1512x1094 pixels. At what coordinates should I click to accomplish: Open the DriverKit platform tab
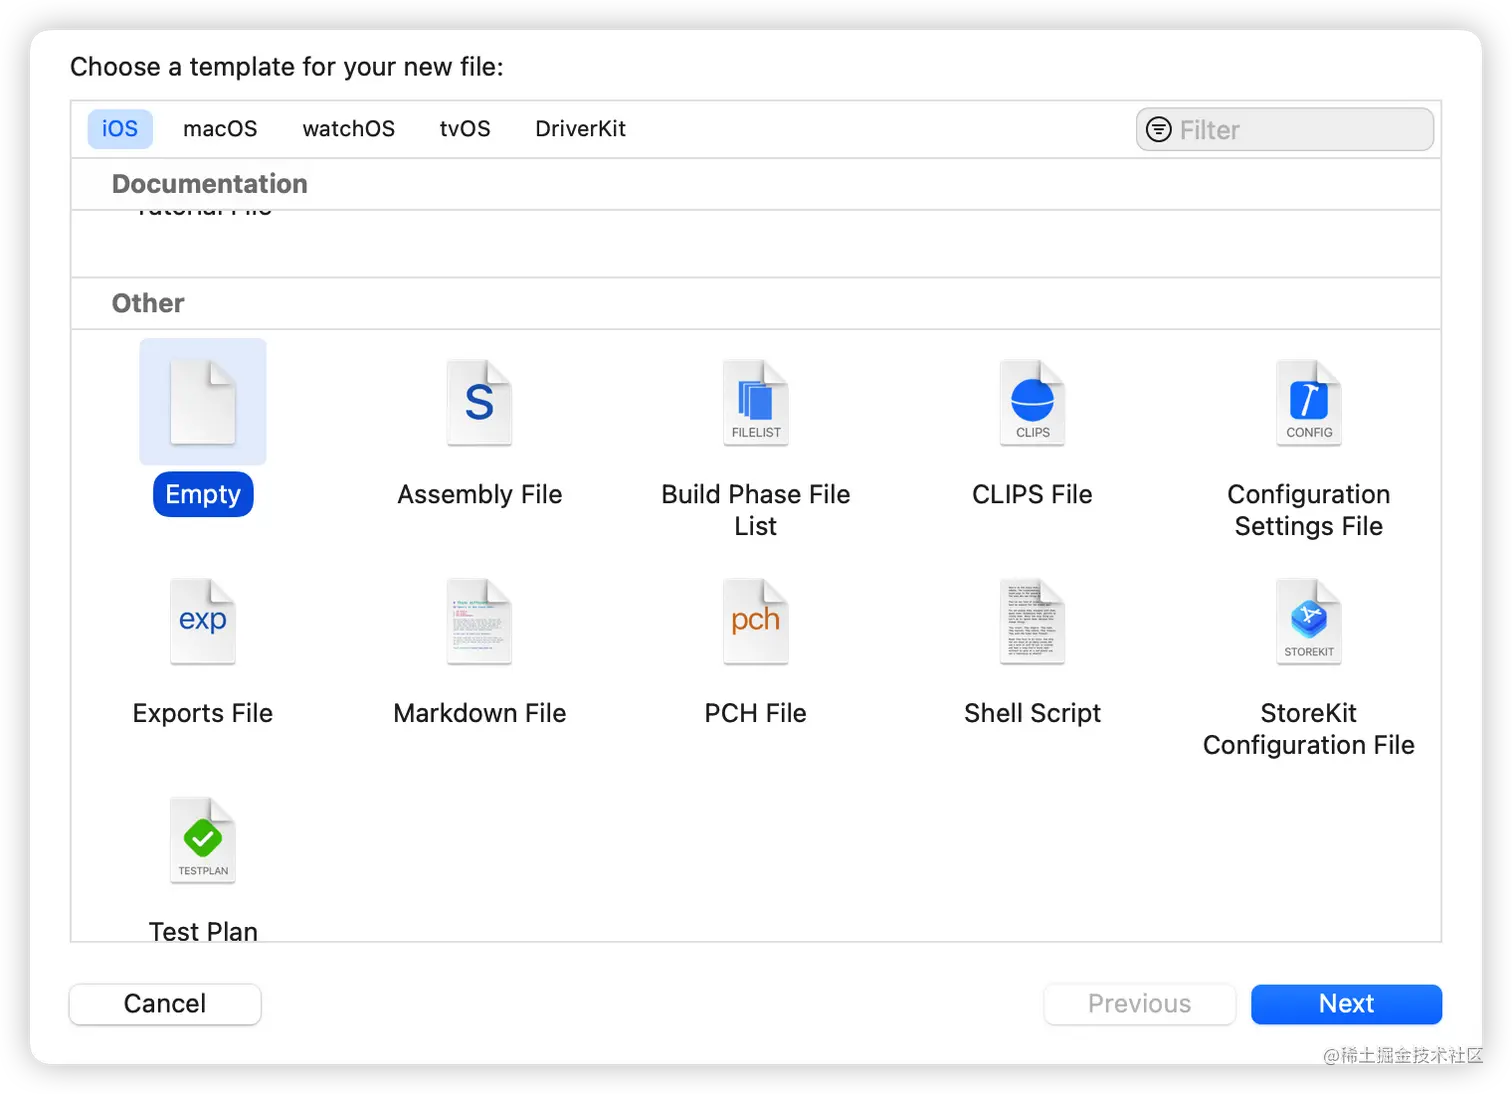[x=580, y=129]
